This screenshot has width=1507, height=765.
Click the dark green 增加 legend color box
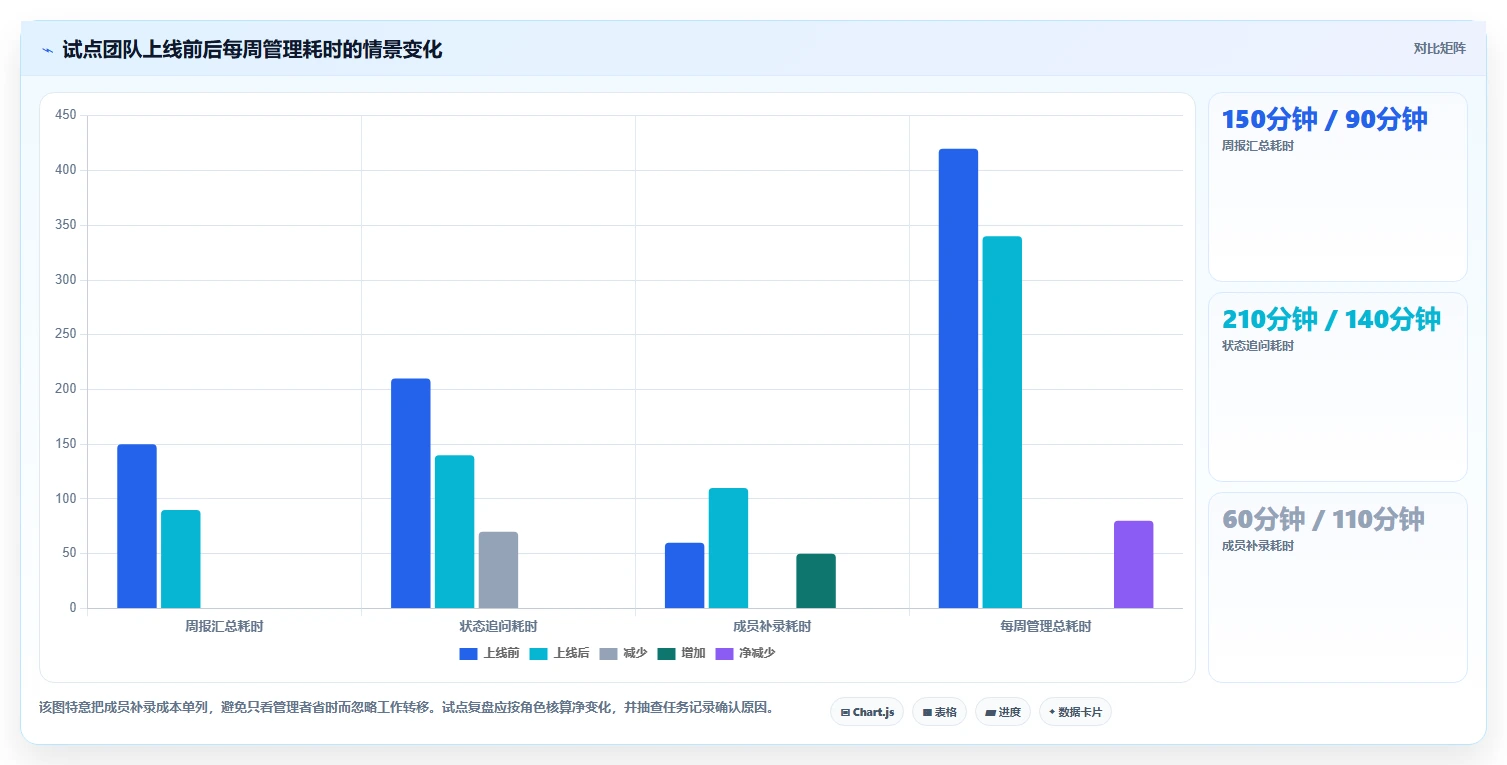pos(667,653)
